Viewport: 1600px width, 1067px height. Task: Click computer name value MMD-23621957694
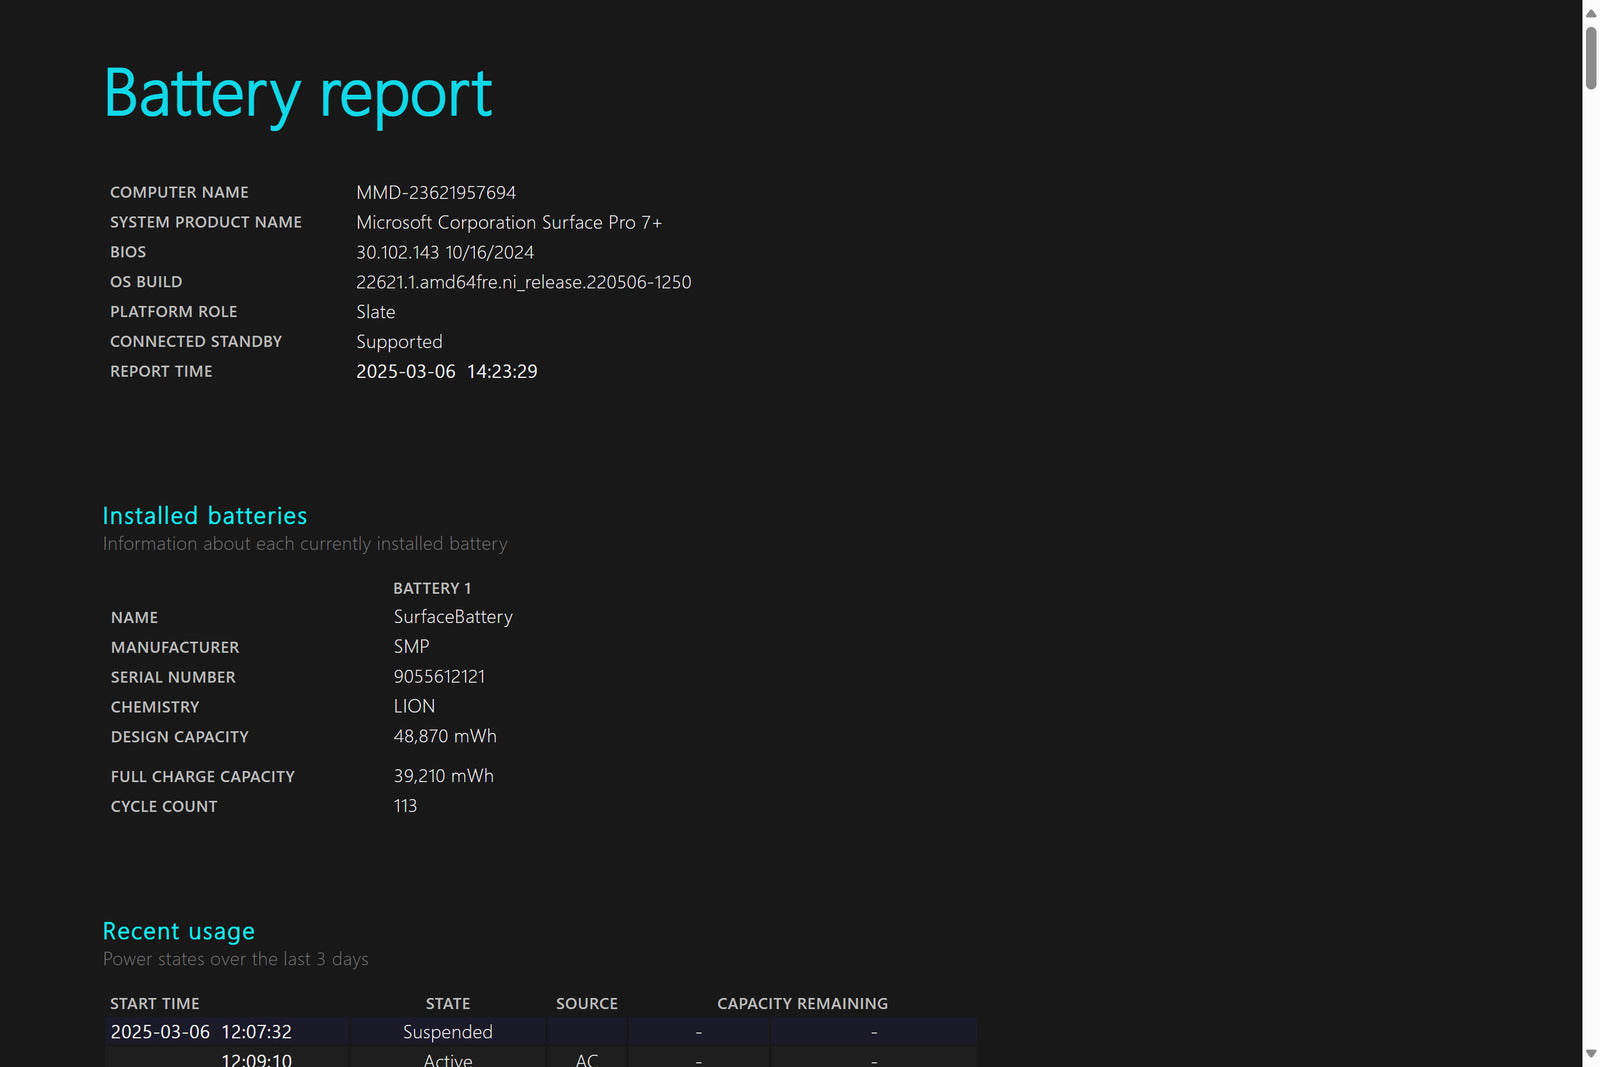tap(436, 192)
